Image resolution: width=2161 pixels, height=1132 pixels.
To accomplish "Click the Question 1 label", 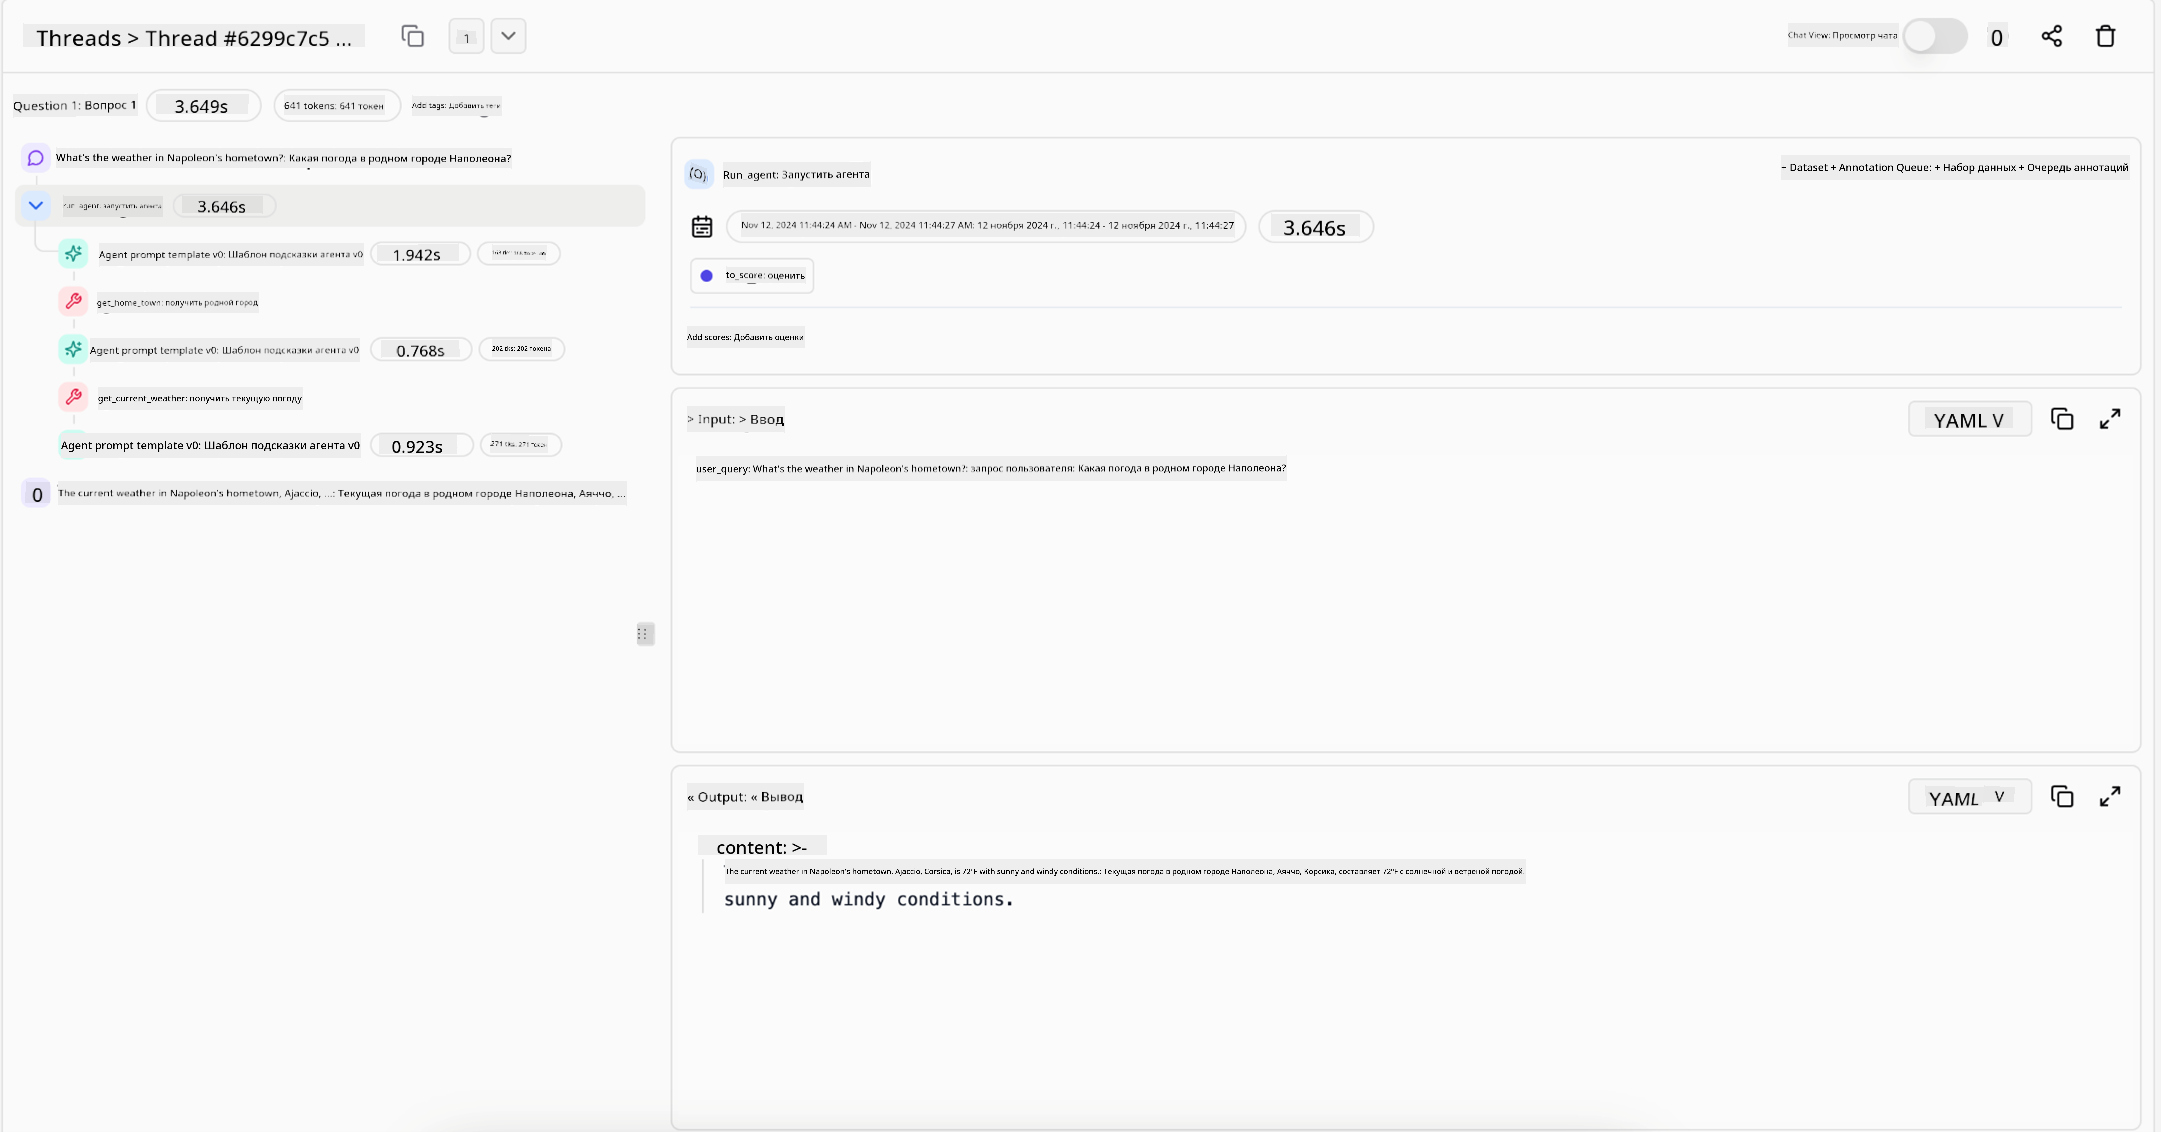I will [74, 105].
